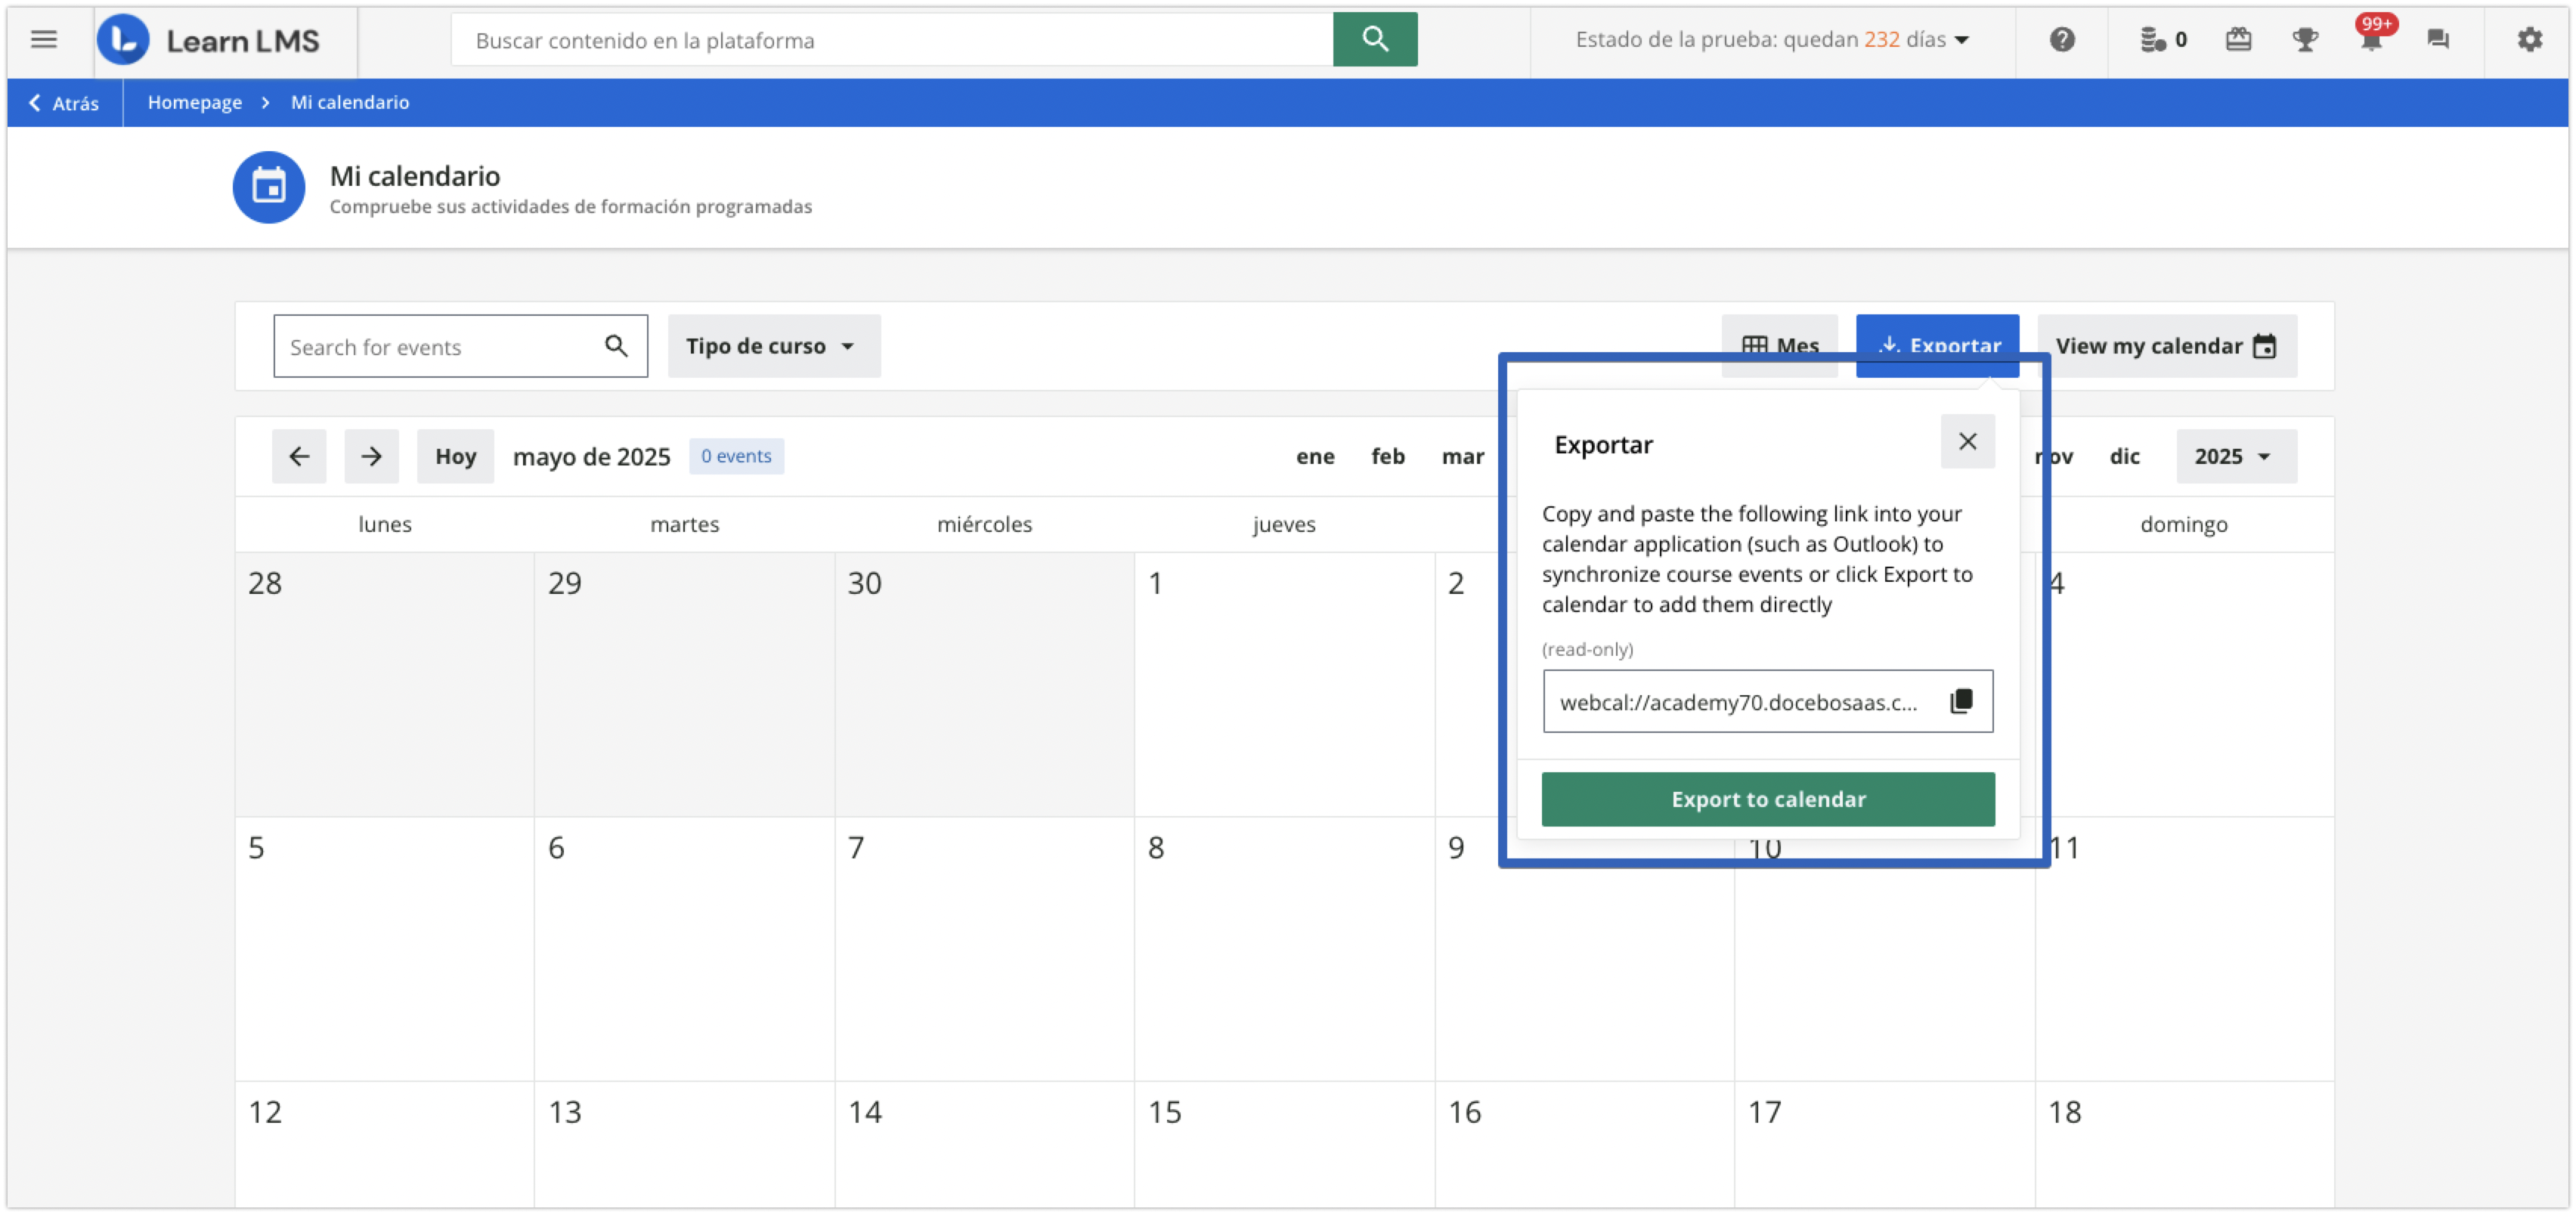Viewport: 2576px width, 1215px height.
Task: Select the day 8 cell
Action: (1284, 949)
